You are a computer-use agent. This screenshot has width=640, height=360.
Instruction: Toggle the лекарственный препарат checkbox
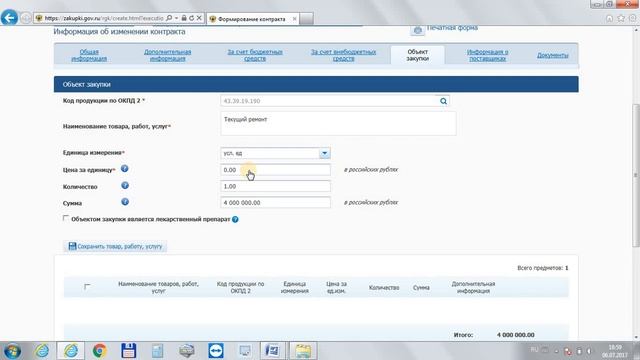(66, 218)
